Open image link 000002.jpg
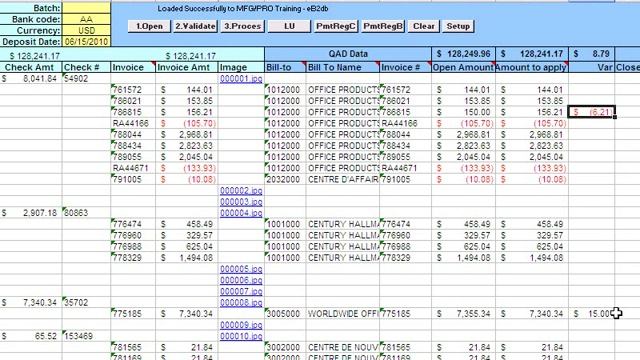Viewport: 640px width, 360px height. coord(241,190)
